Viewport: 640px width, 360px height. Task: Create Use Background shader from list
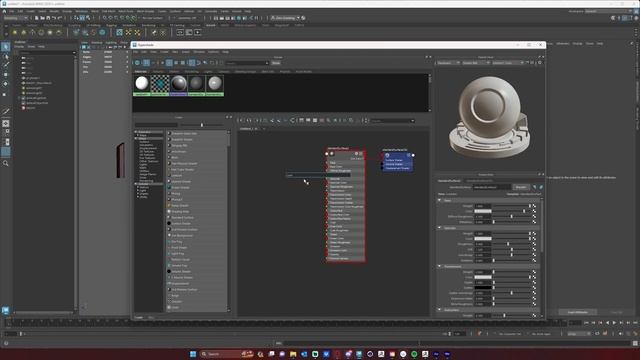point(182,236)
